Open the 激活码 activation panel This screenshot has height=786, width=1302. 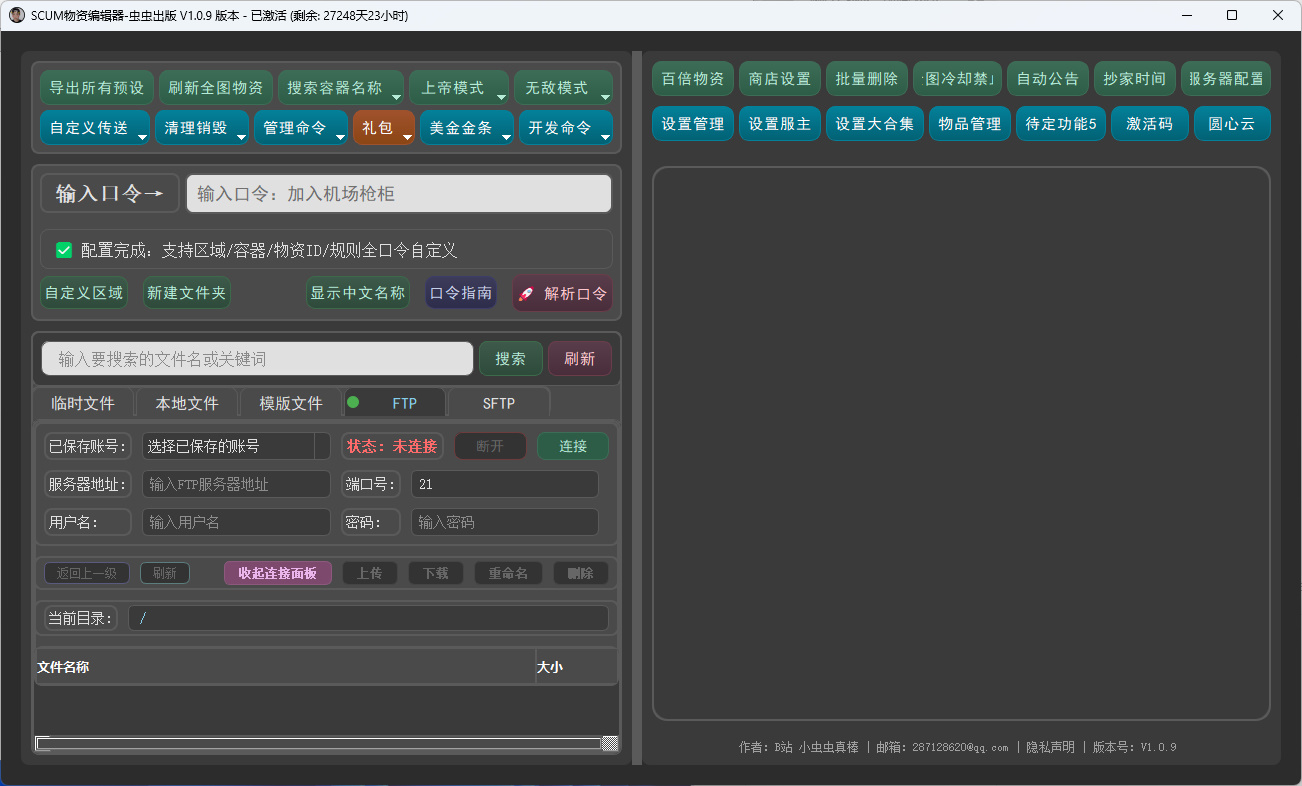1150,124
